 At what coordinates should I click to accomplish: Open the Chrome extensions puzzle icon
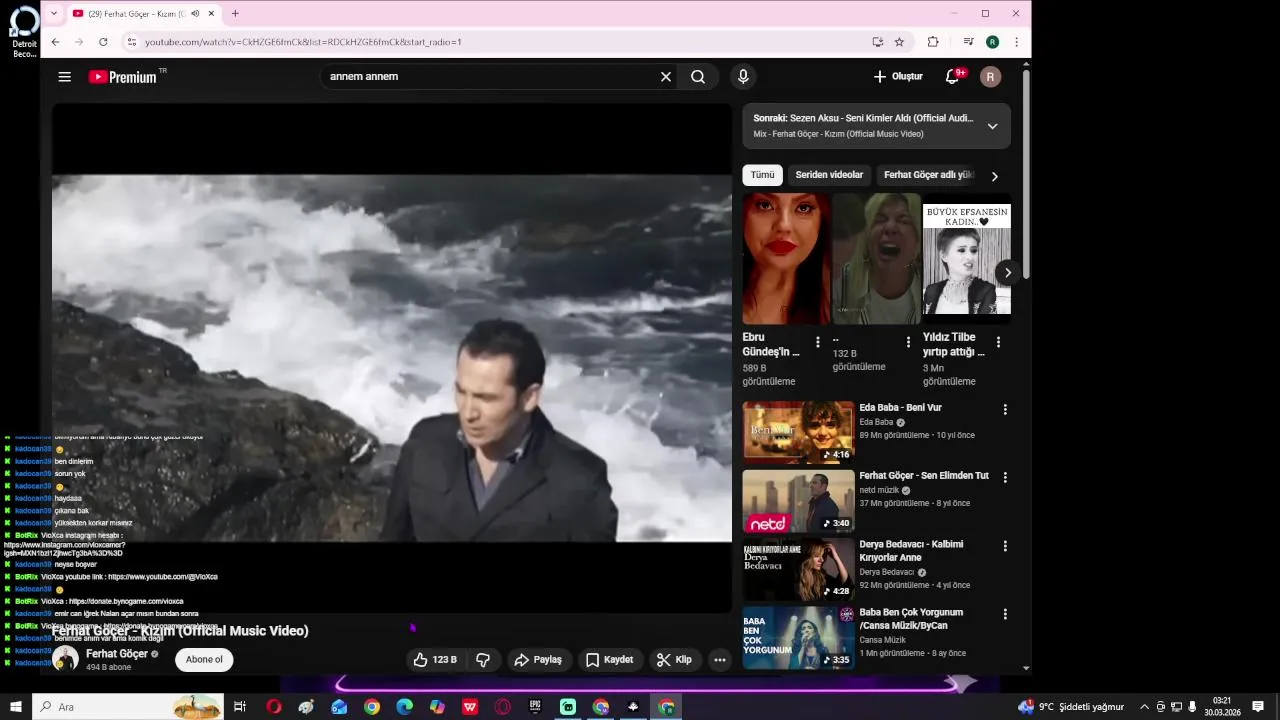pos(933,42)
